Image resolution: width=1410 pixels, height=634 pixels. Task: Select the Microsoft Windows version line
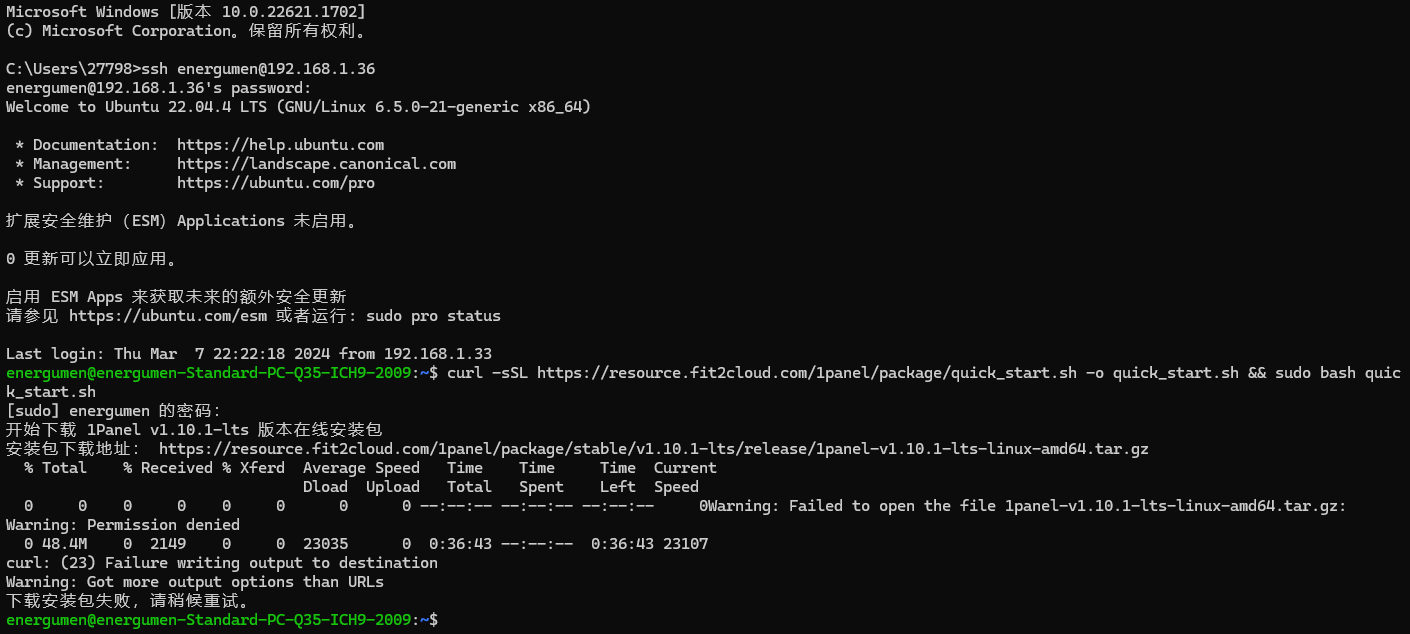pyautogui.click(x=186, y=12)
